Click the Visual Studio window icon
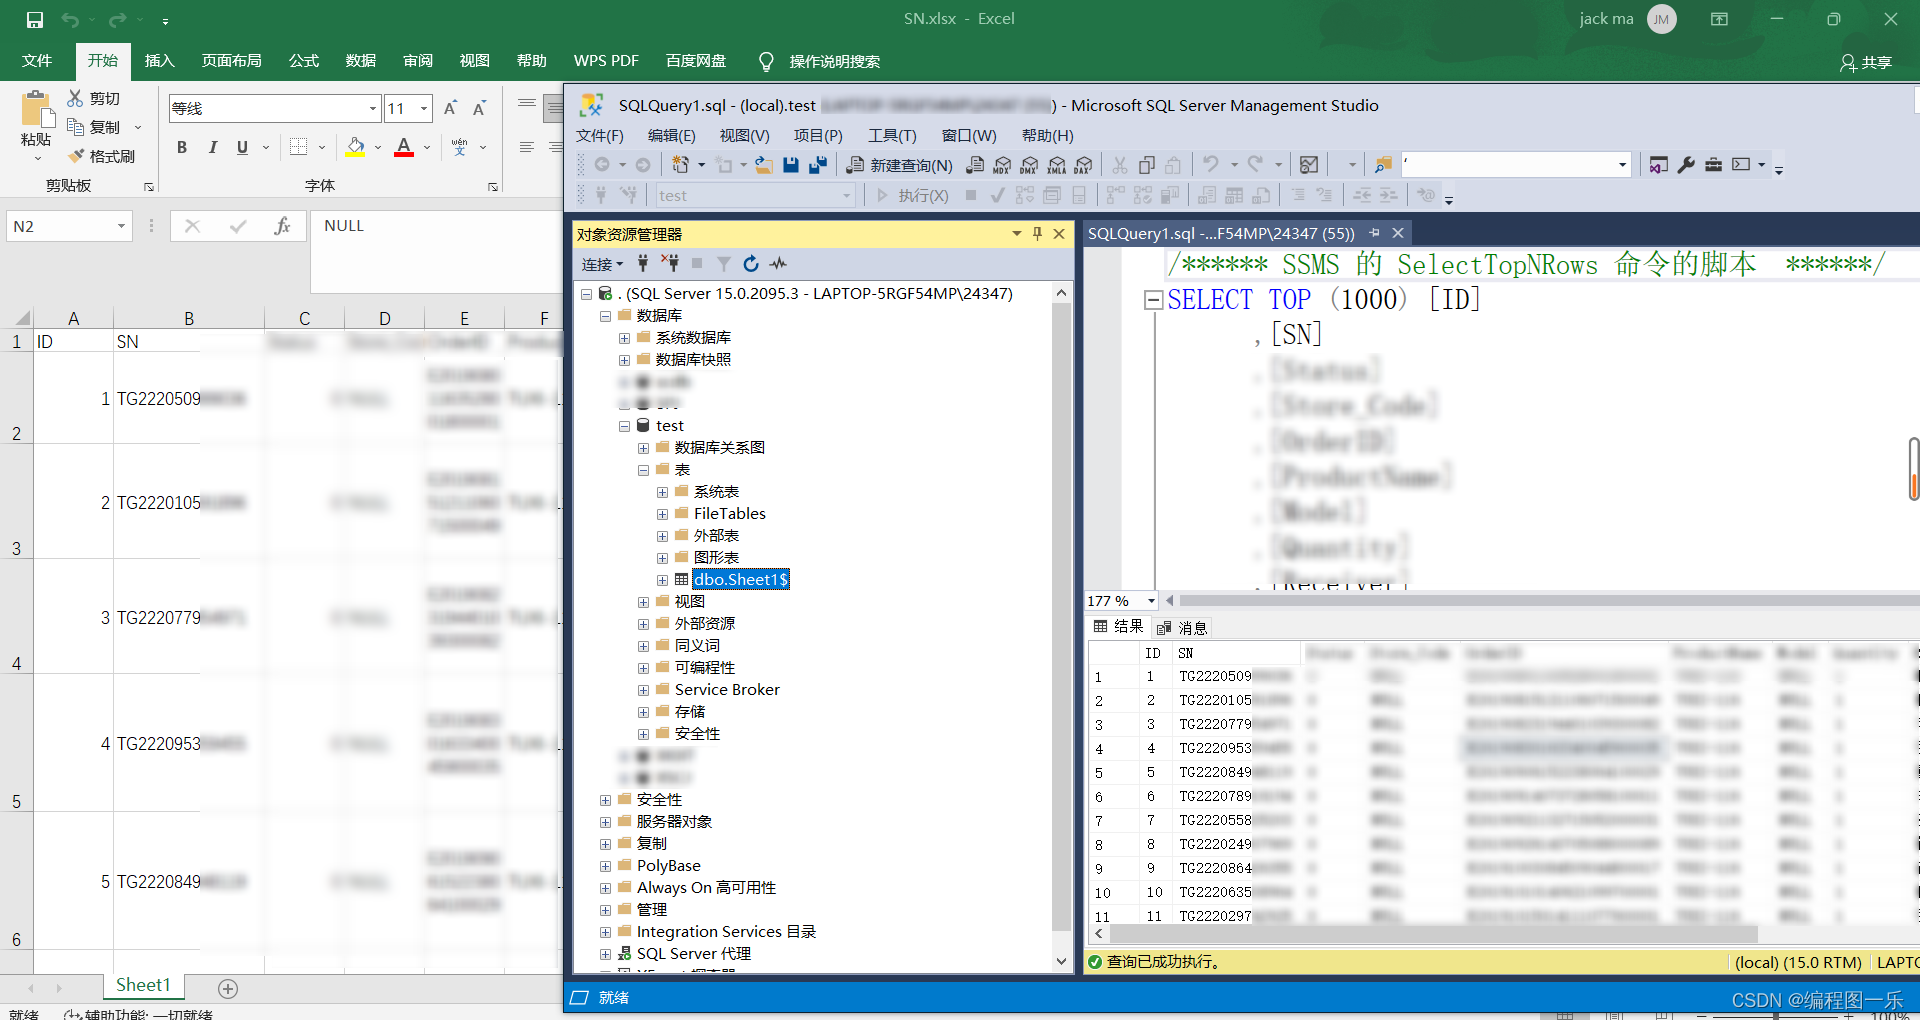 (x=1659, y=165)
